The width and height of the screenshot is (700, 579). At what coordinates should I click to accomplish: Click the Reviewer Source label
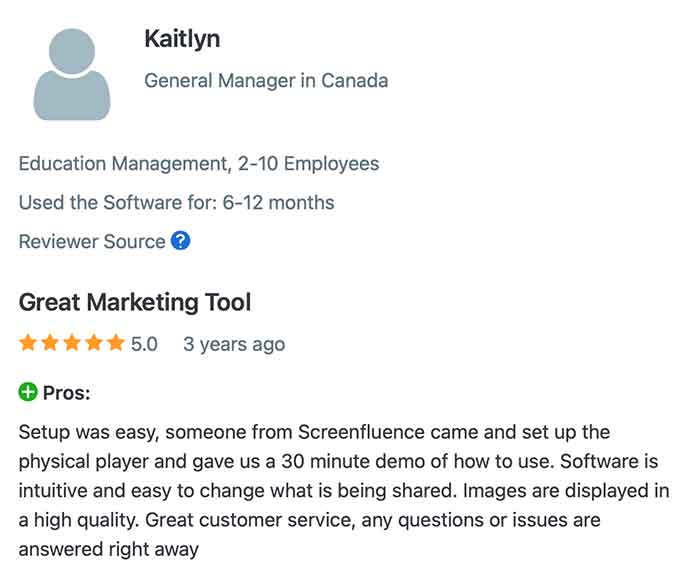click(x=92, y=241)
